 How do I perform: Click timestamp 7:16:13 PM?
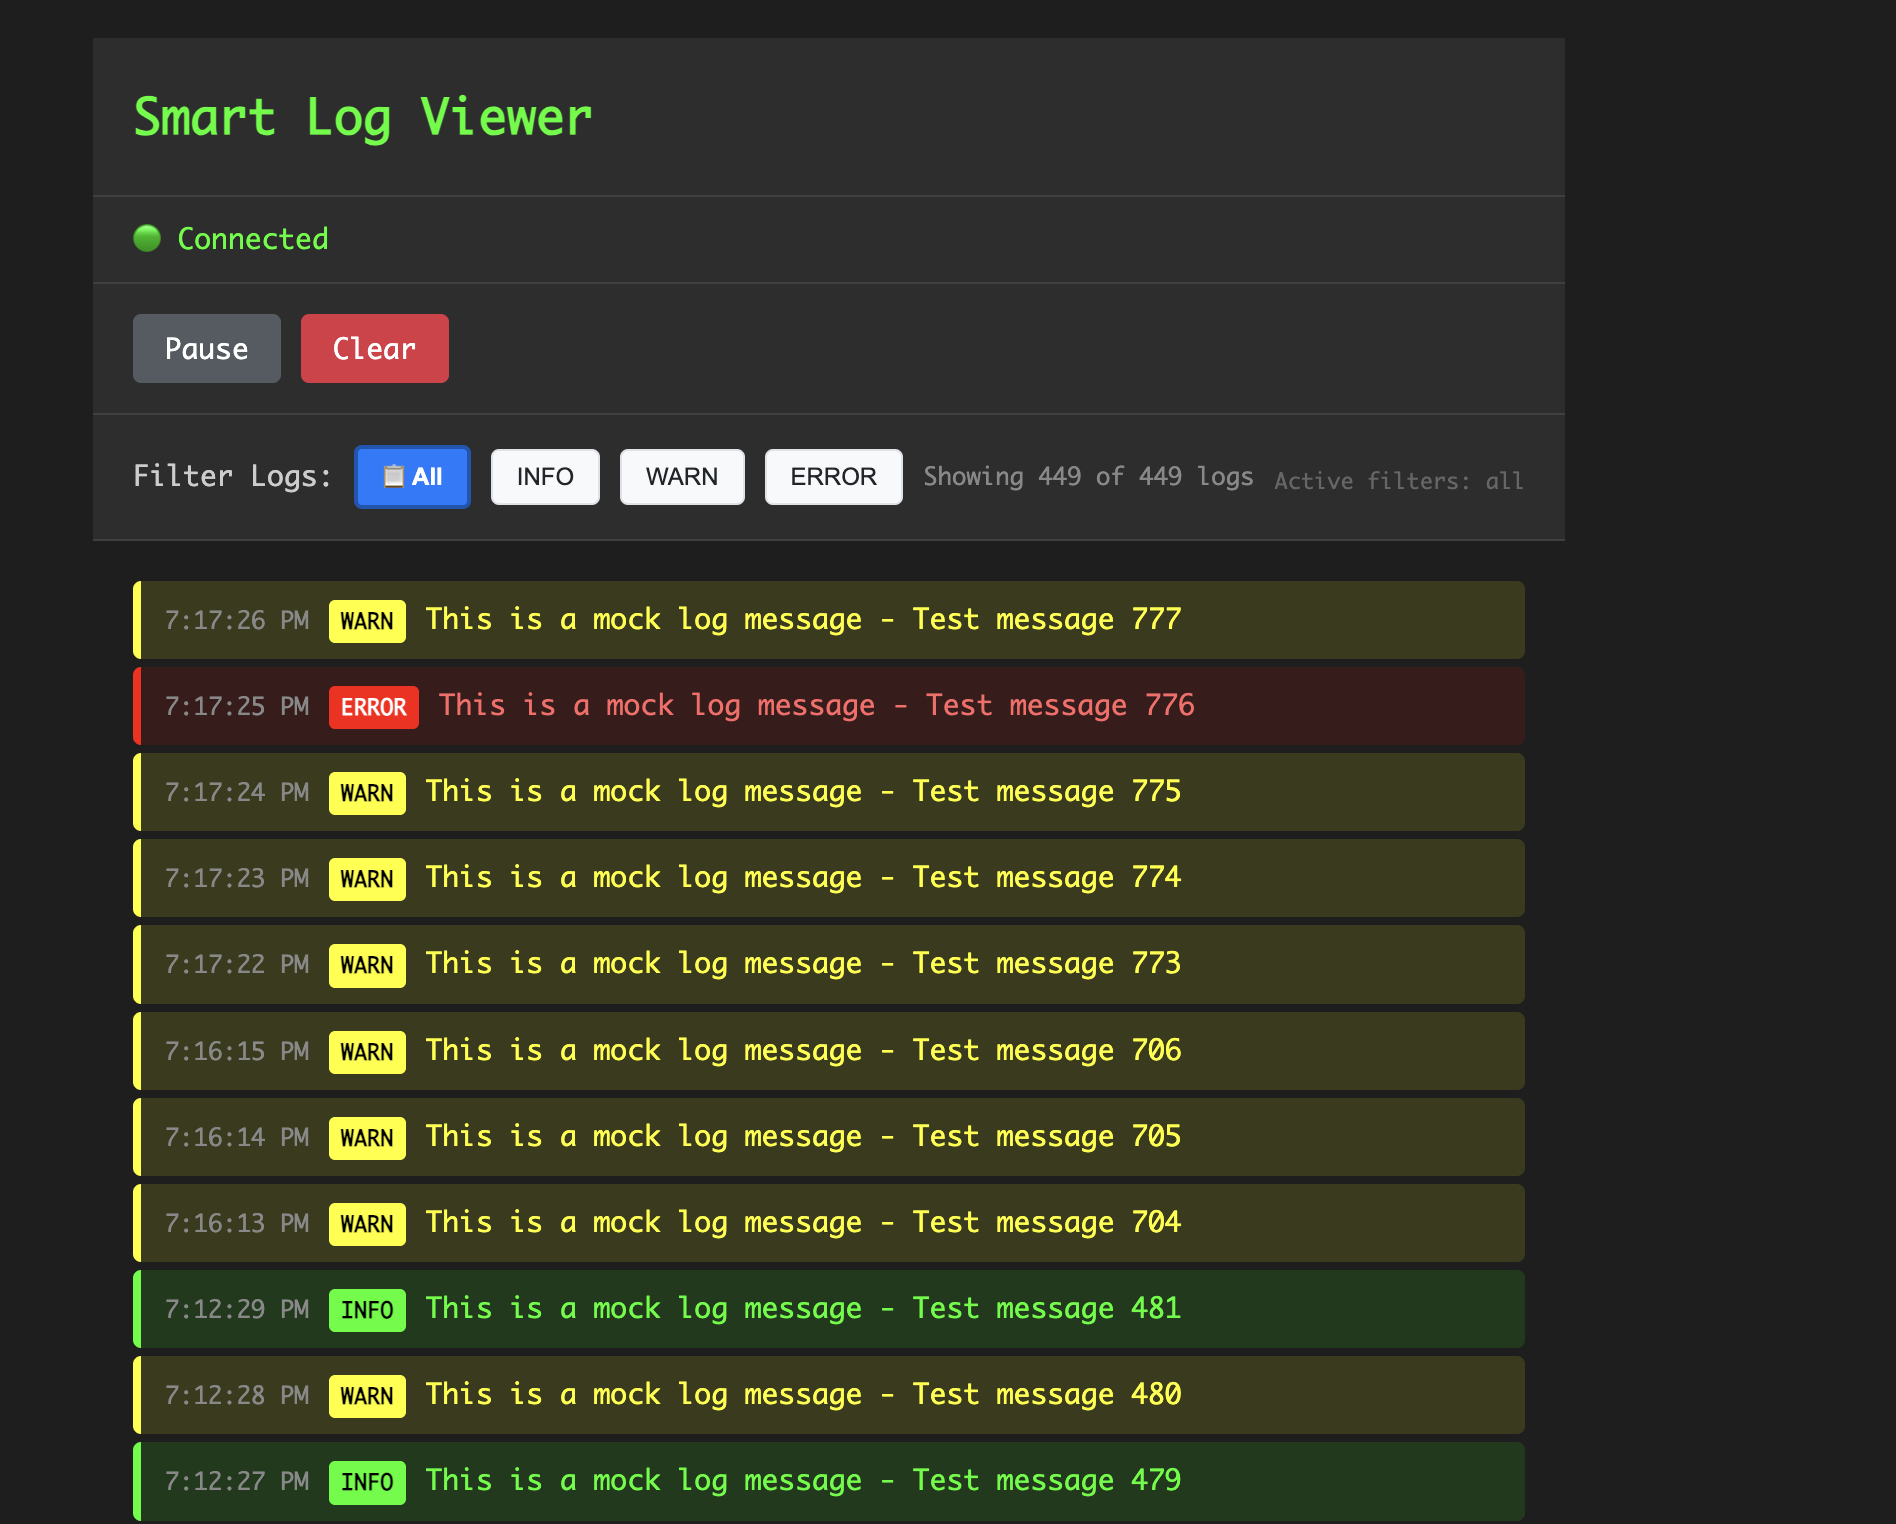point(237,1224)
